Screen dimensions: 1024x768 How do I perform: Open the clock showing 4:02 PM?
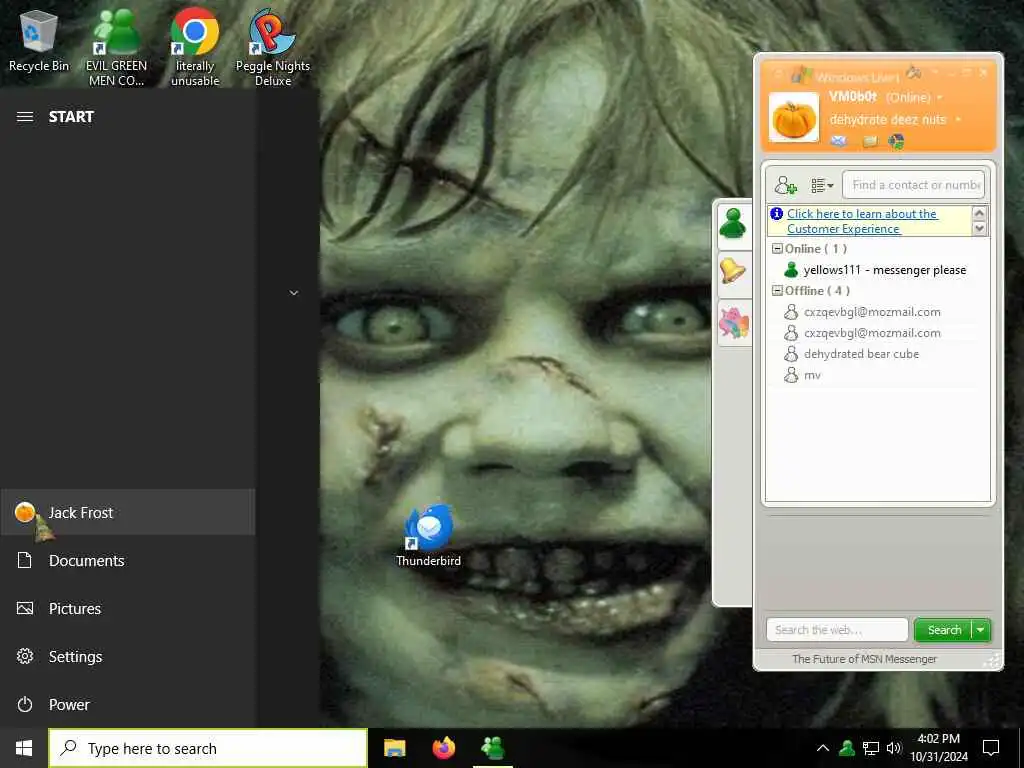point(938,748)
